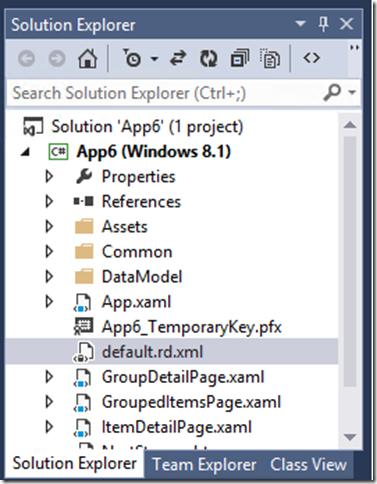
Task: Collapse All items in the tree
Action: (x=240, y=59)
